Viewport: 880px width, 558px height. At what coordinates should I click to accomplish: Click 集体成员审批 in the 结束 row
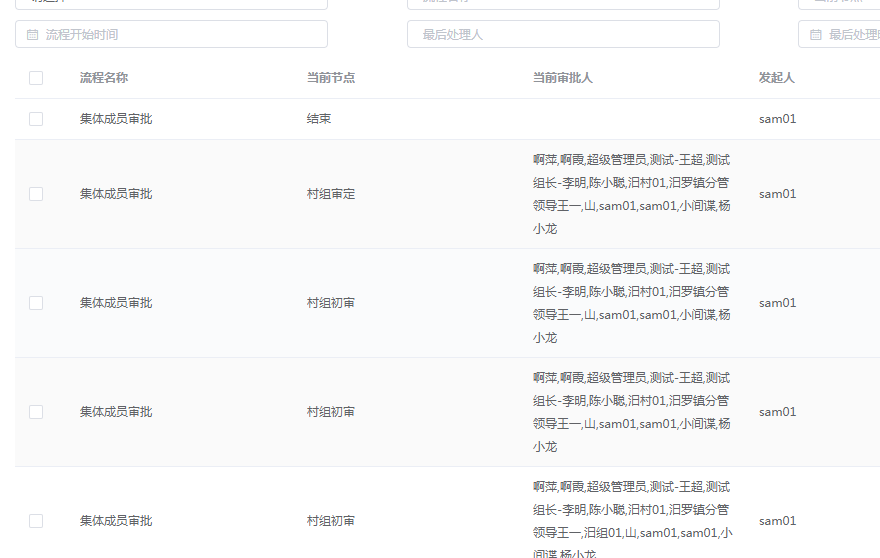tap(116, 119)
